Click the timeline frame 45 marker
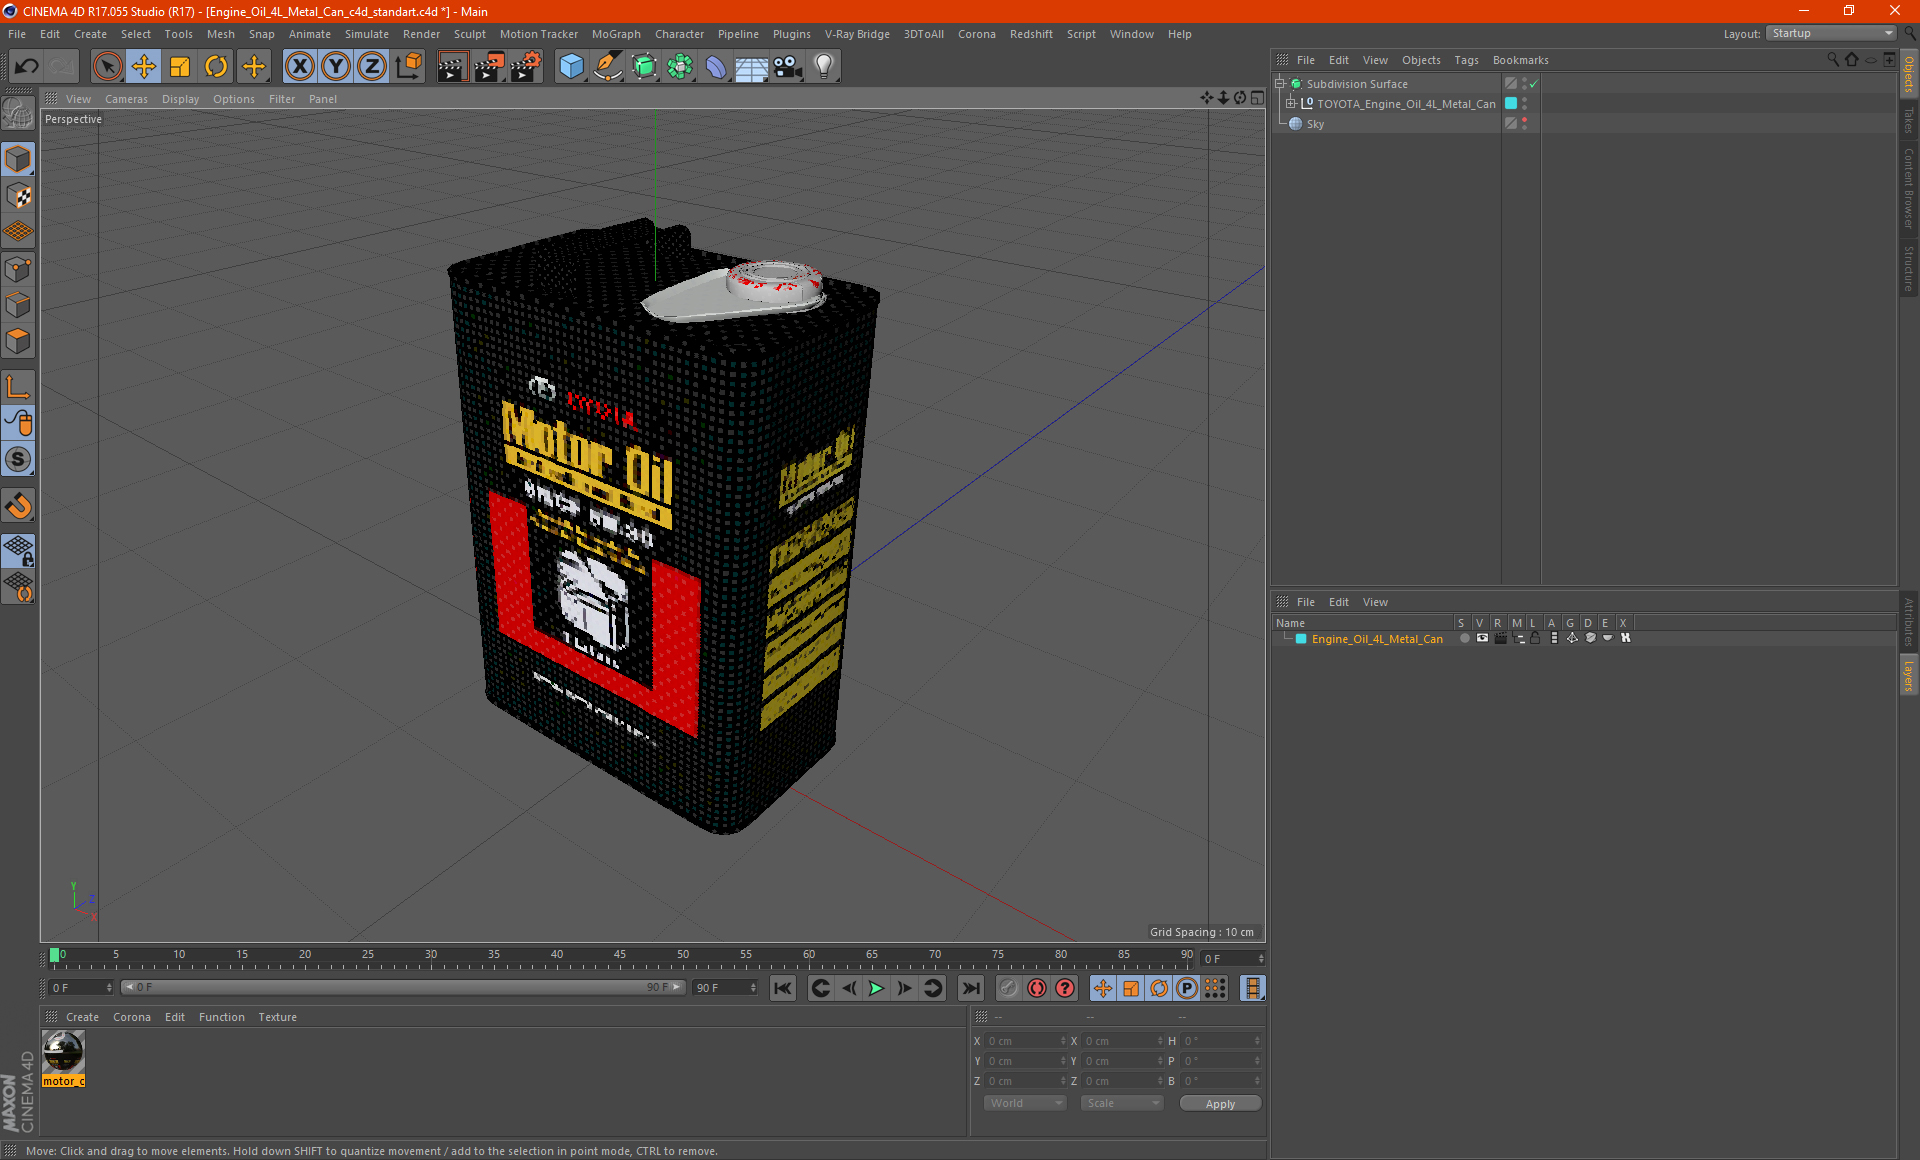The height and width of the screenshot is (1160, 1920). click(620, 955)
